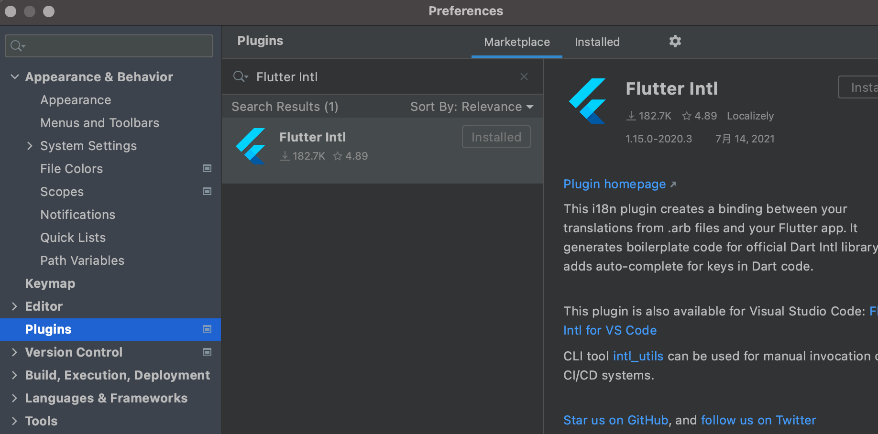878x434 pixels.
Task: Click the Installed button for Flutter Intl
Action: tap(496, 137)
